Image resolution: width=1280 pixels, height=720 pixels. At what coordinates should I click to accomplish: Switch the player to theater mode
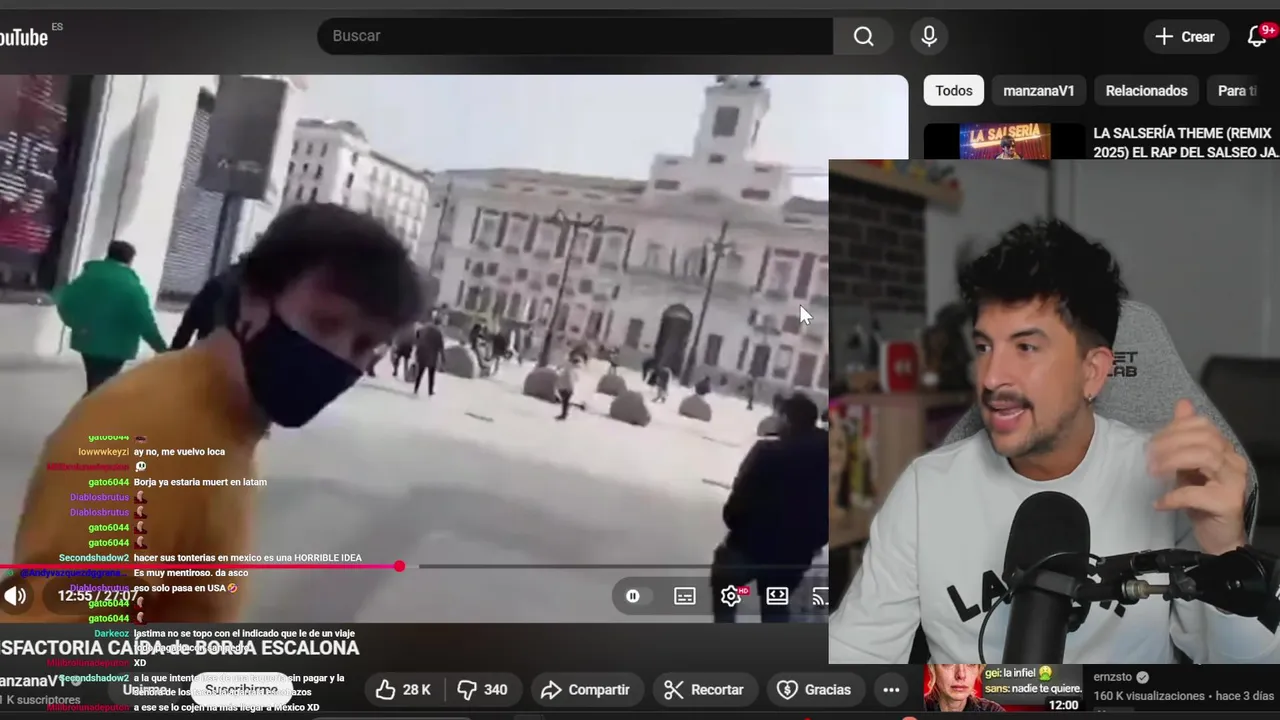point(777,596)
